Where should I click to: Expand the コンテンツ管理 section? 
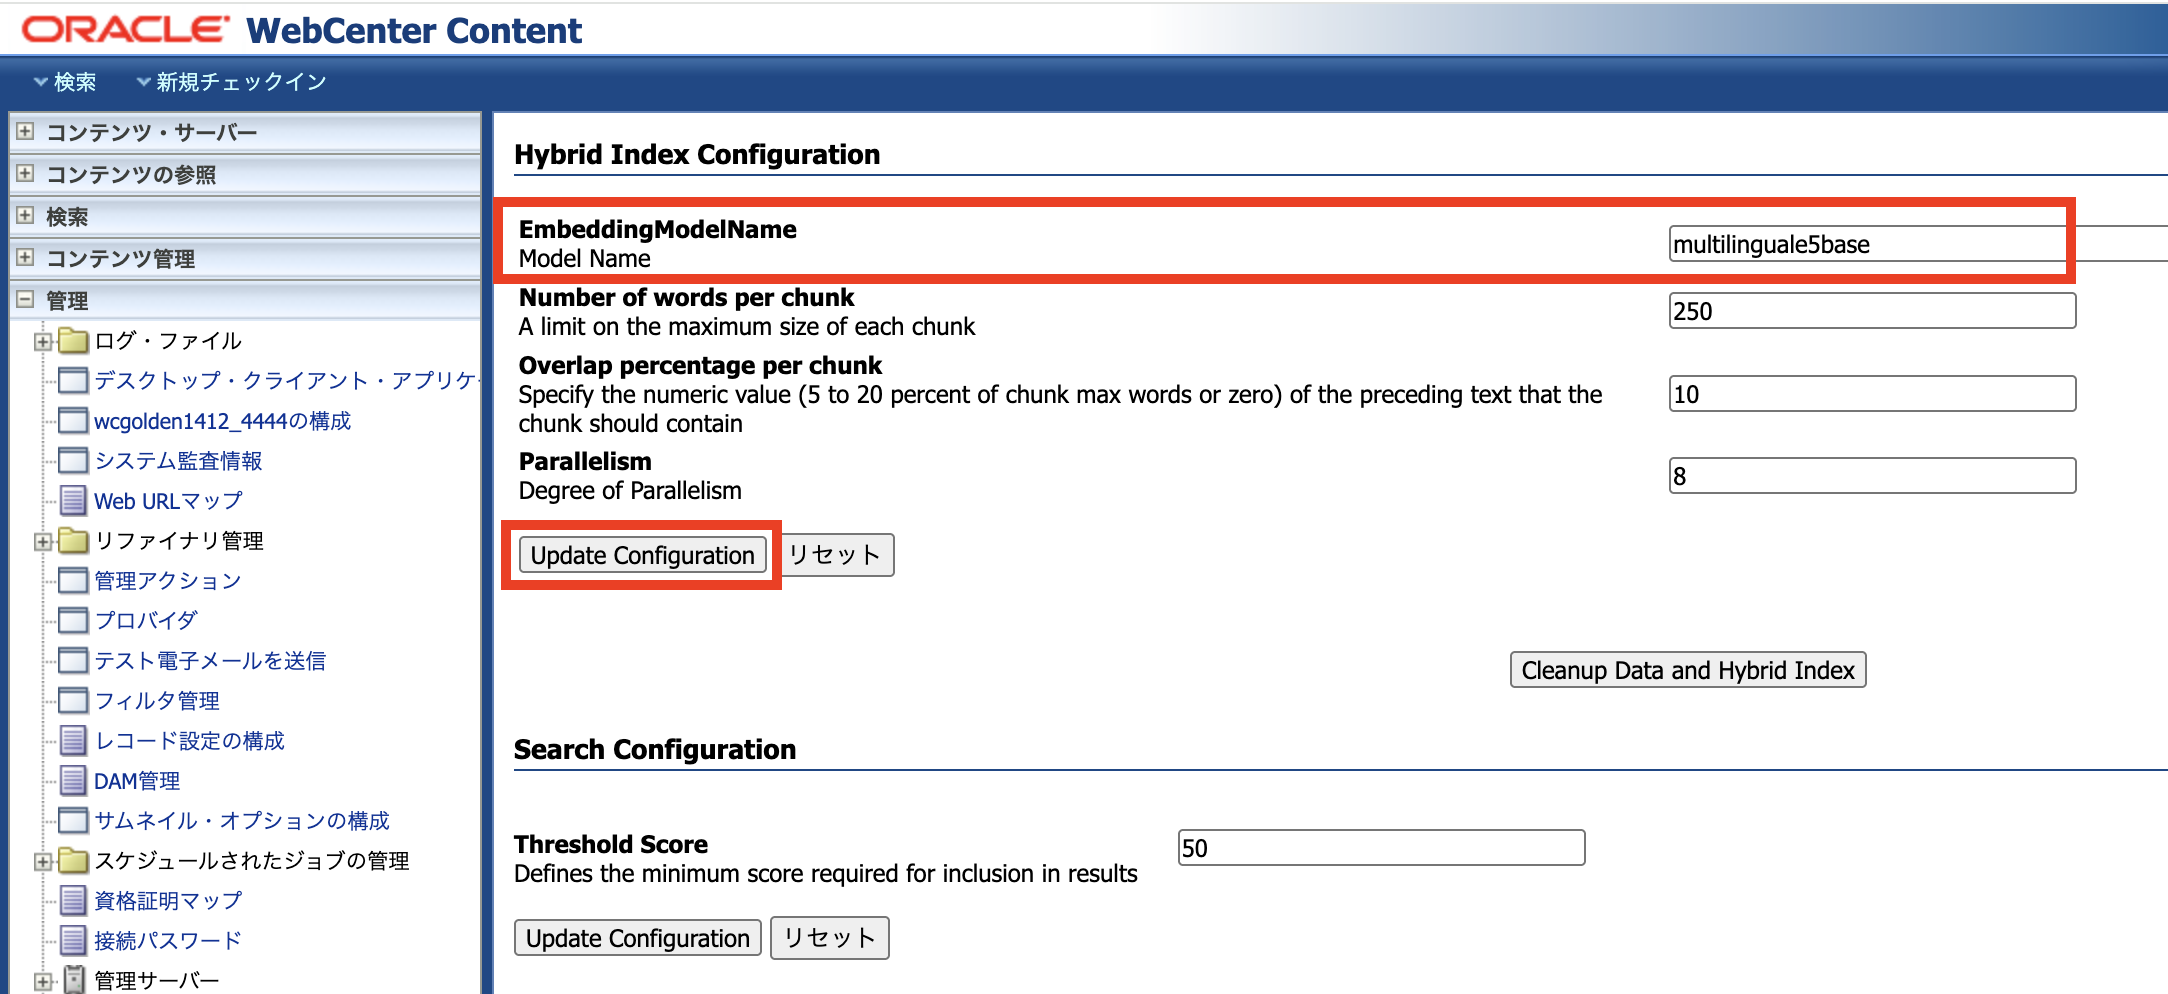point(25,258)
